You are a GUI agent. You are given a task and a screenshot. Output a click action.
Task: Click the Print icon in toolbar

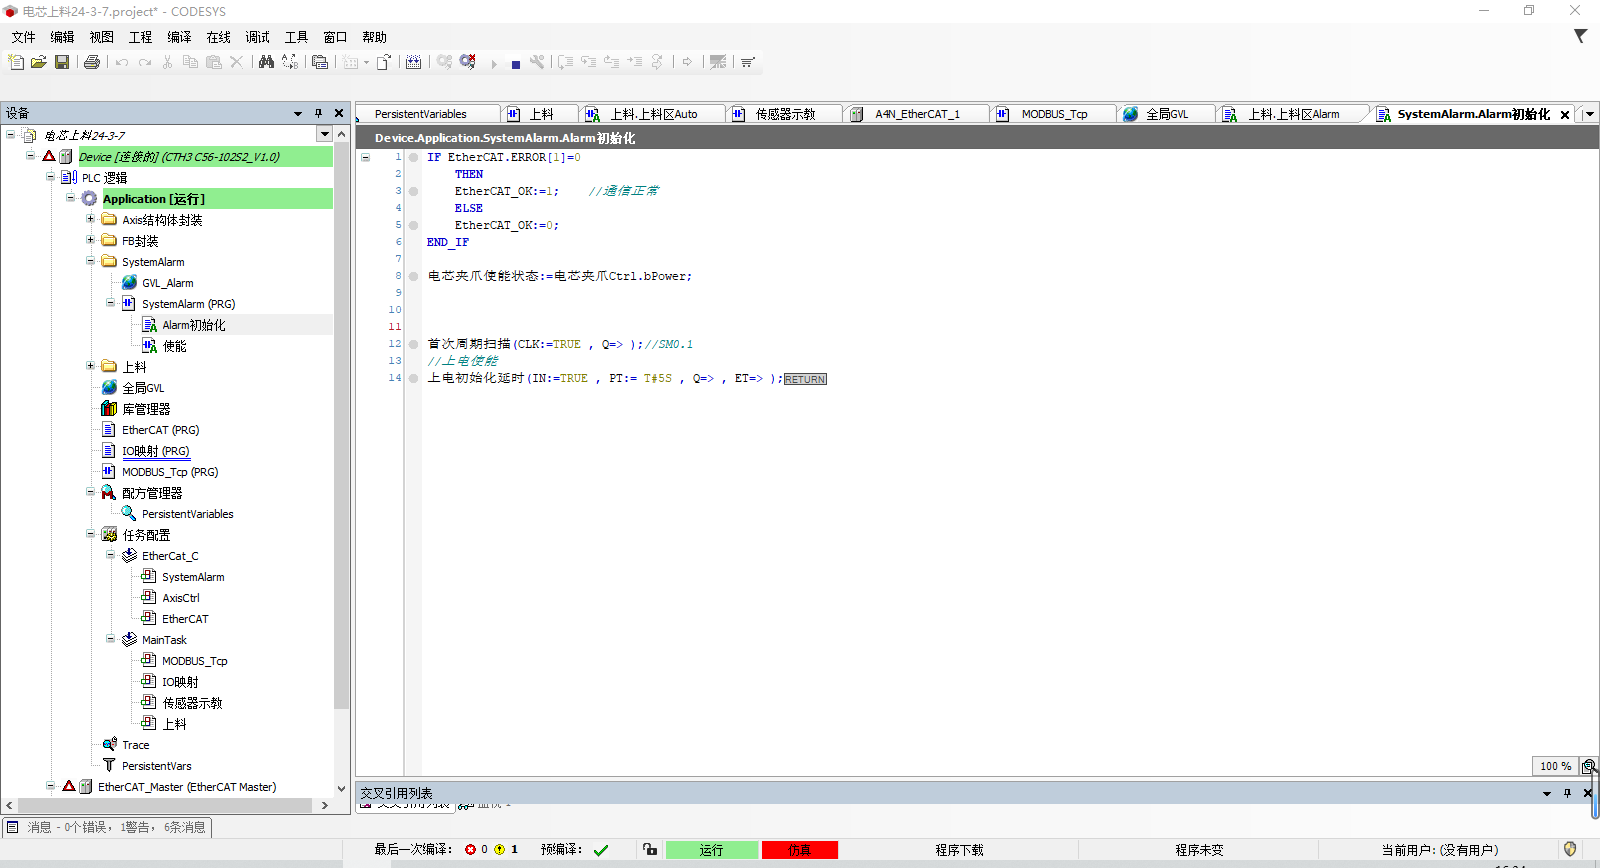point(92,62)
